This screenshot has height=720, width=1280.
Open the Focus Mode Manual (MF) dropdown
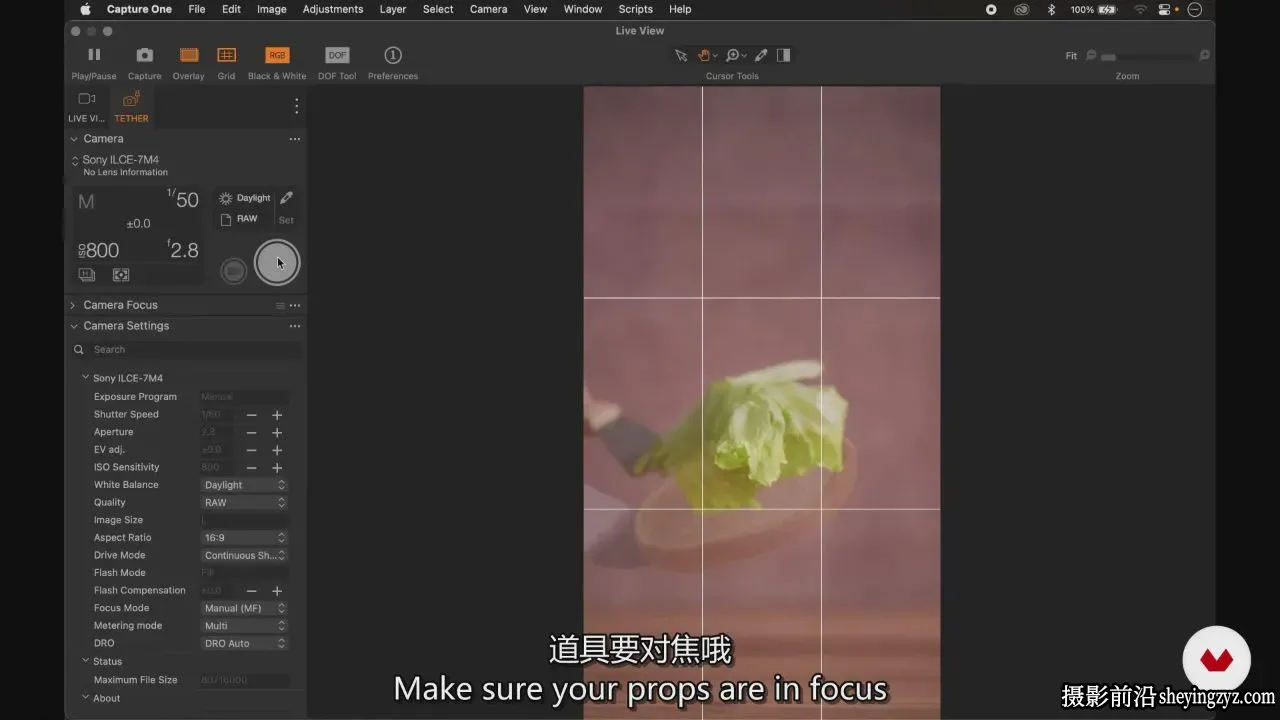pyautogui.click(x=245, y=608)
